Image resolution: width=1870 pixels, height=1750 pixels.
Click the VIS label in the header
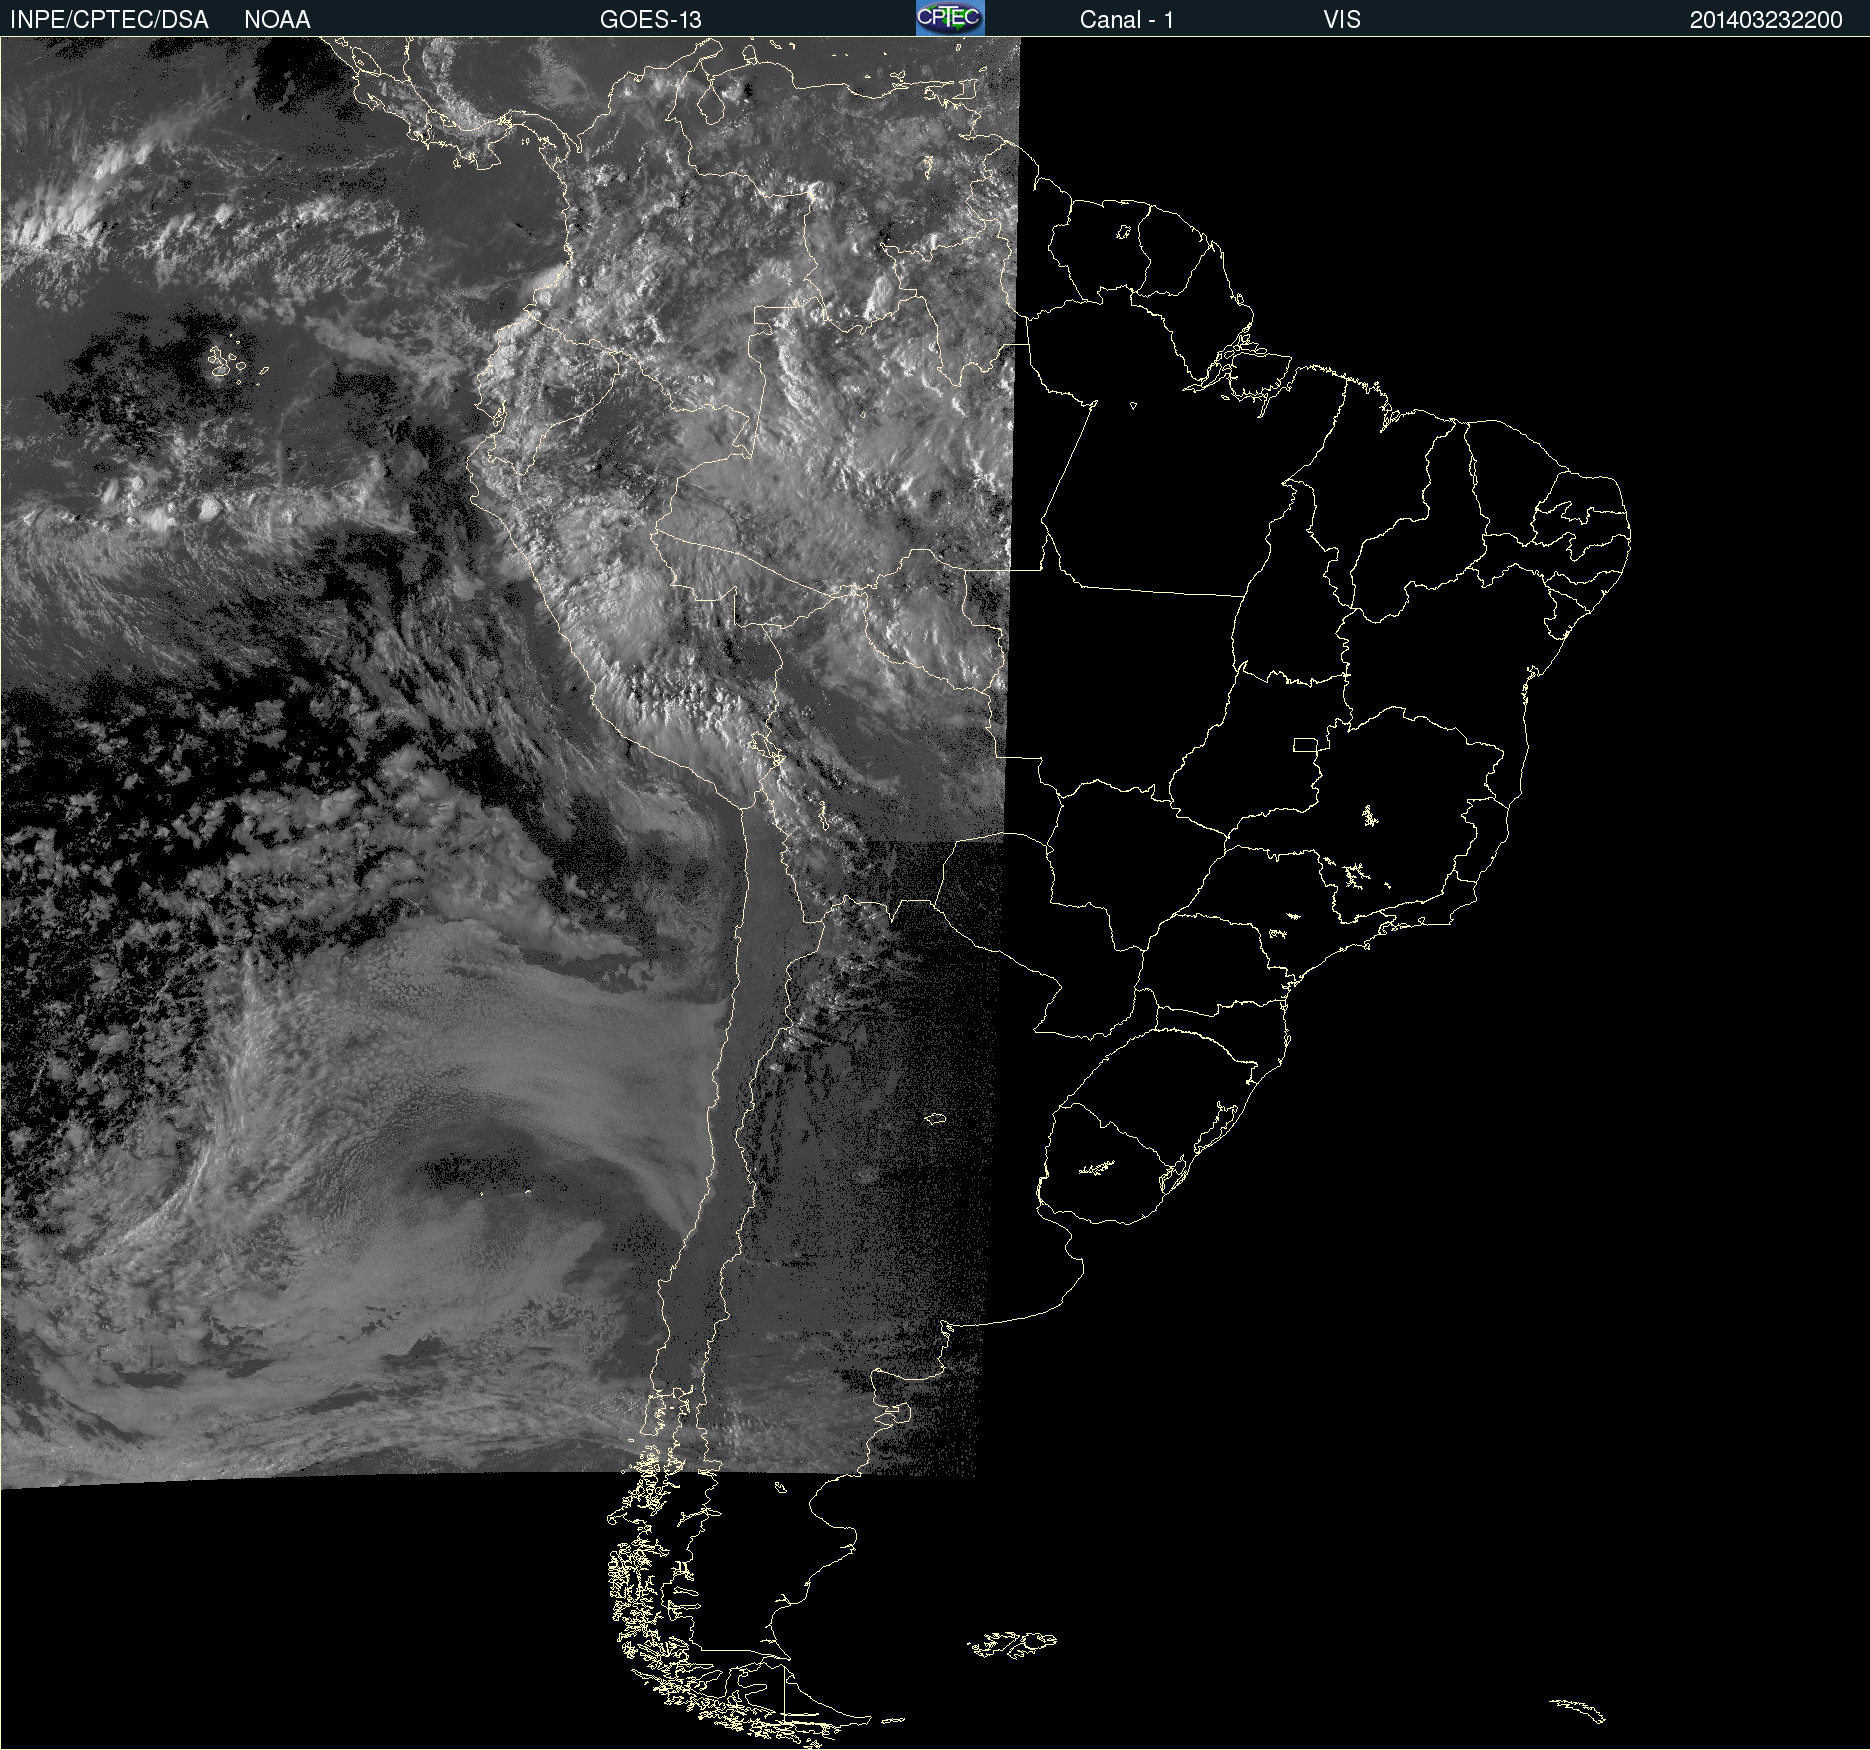click(1341, 19)
